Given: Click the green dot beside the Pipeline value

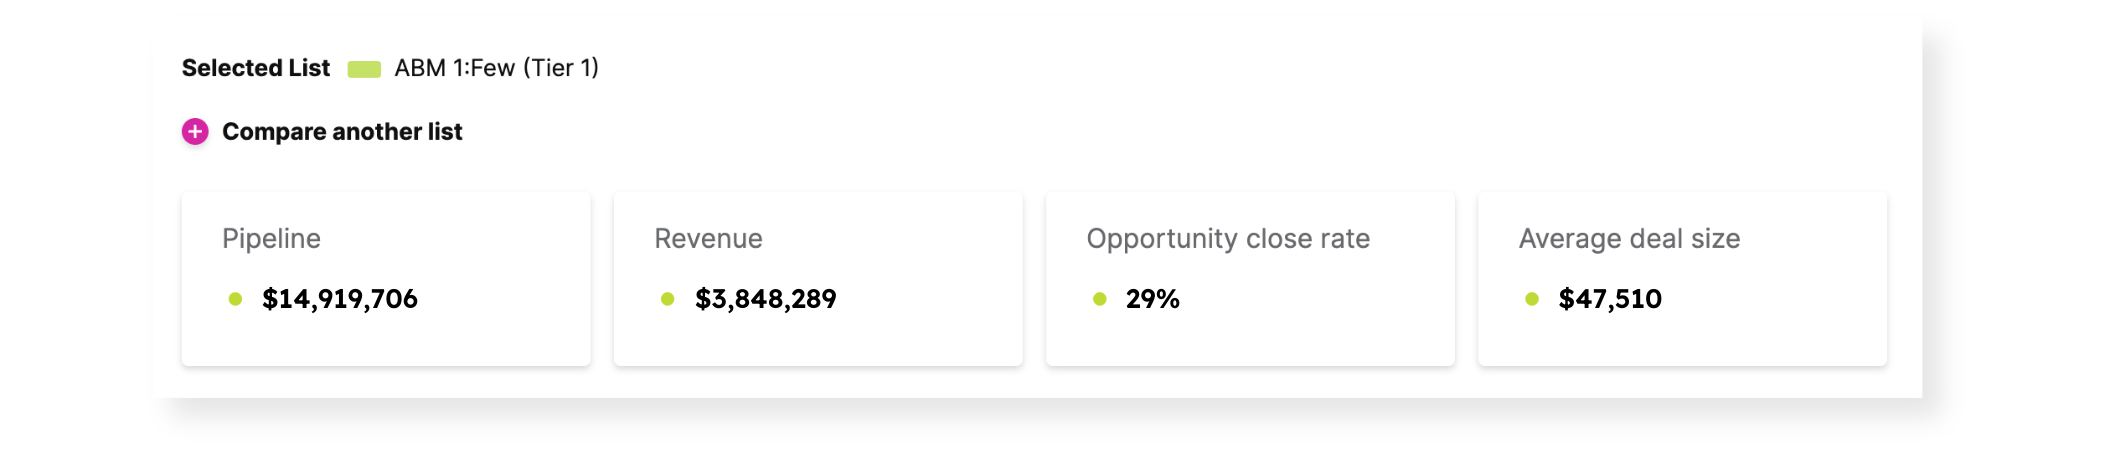Looking at the screenshot, I should (x=235, y=299).
